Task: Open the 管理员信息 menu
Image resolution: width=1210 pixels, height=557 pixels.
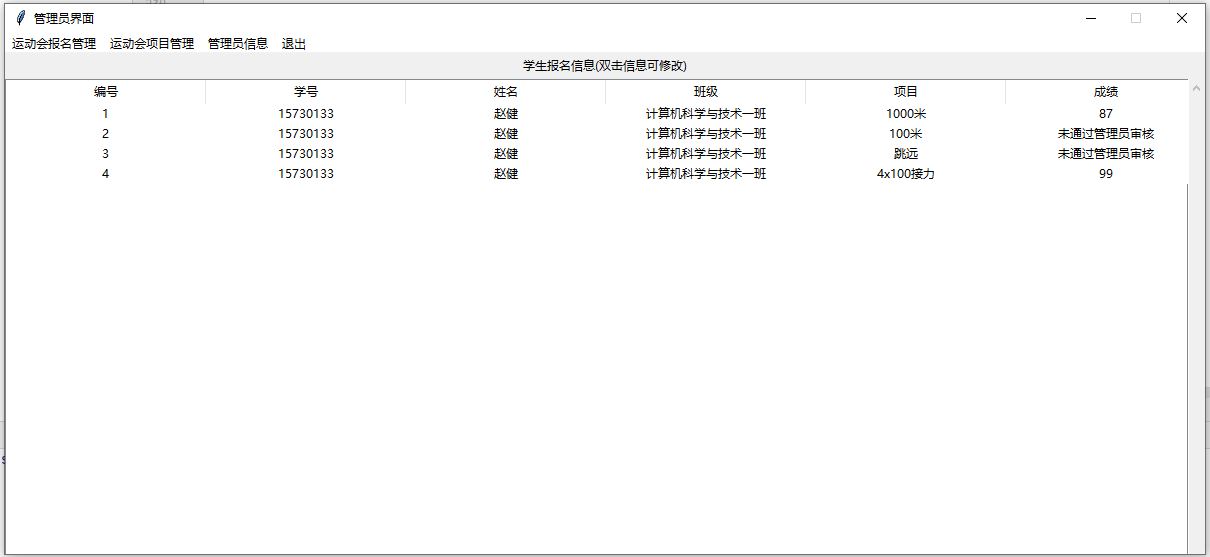Action: [238, 44]
